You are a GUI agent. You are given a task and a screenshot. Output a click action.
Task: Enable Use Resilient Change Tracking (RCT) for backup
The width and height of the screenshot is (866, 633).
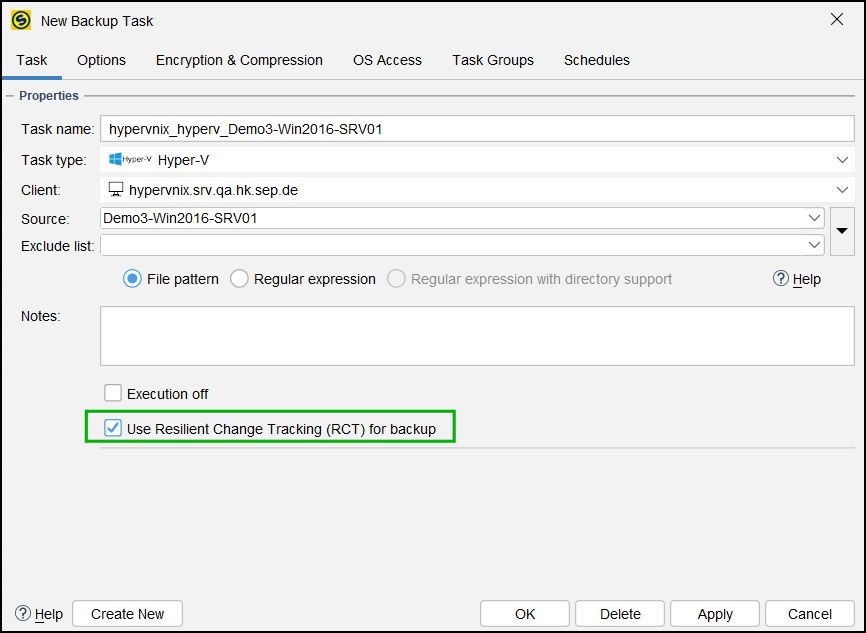point(113,427)
